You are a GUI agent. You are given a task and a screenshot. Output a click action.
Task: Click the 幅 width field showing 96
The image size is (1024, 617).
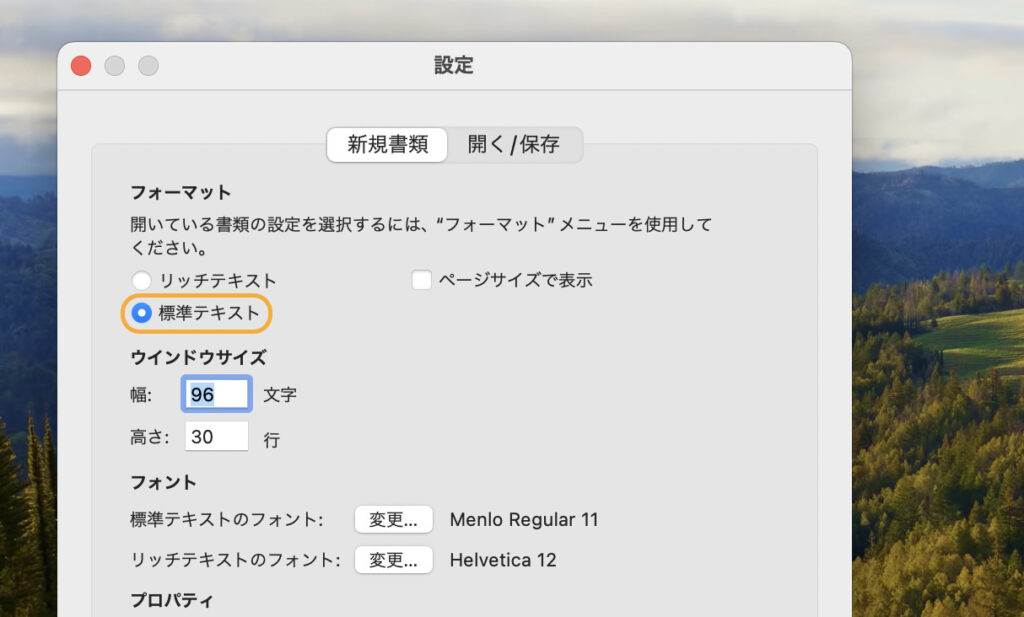point(216,395)
